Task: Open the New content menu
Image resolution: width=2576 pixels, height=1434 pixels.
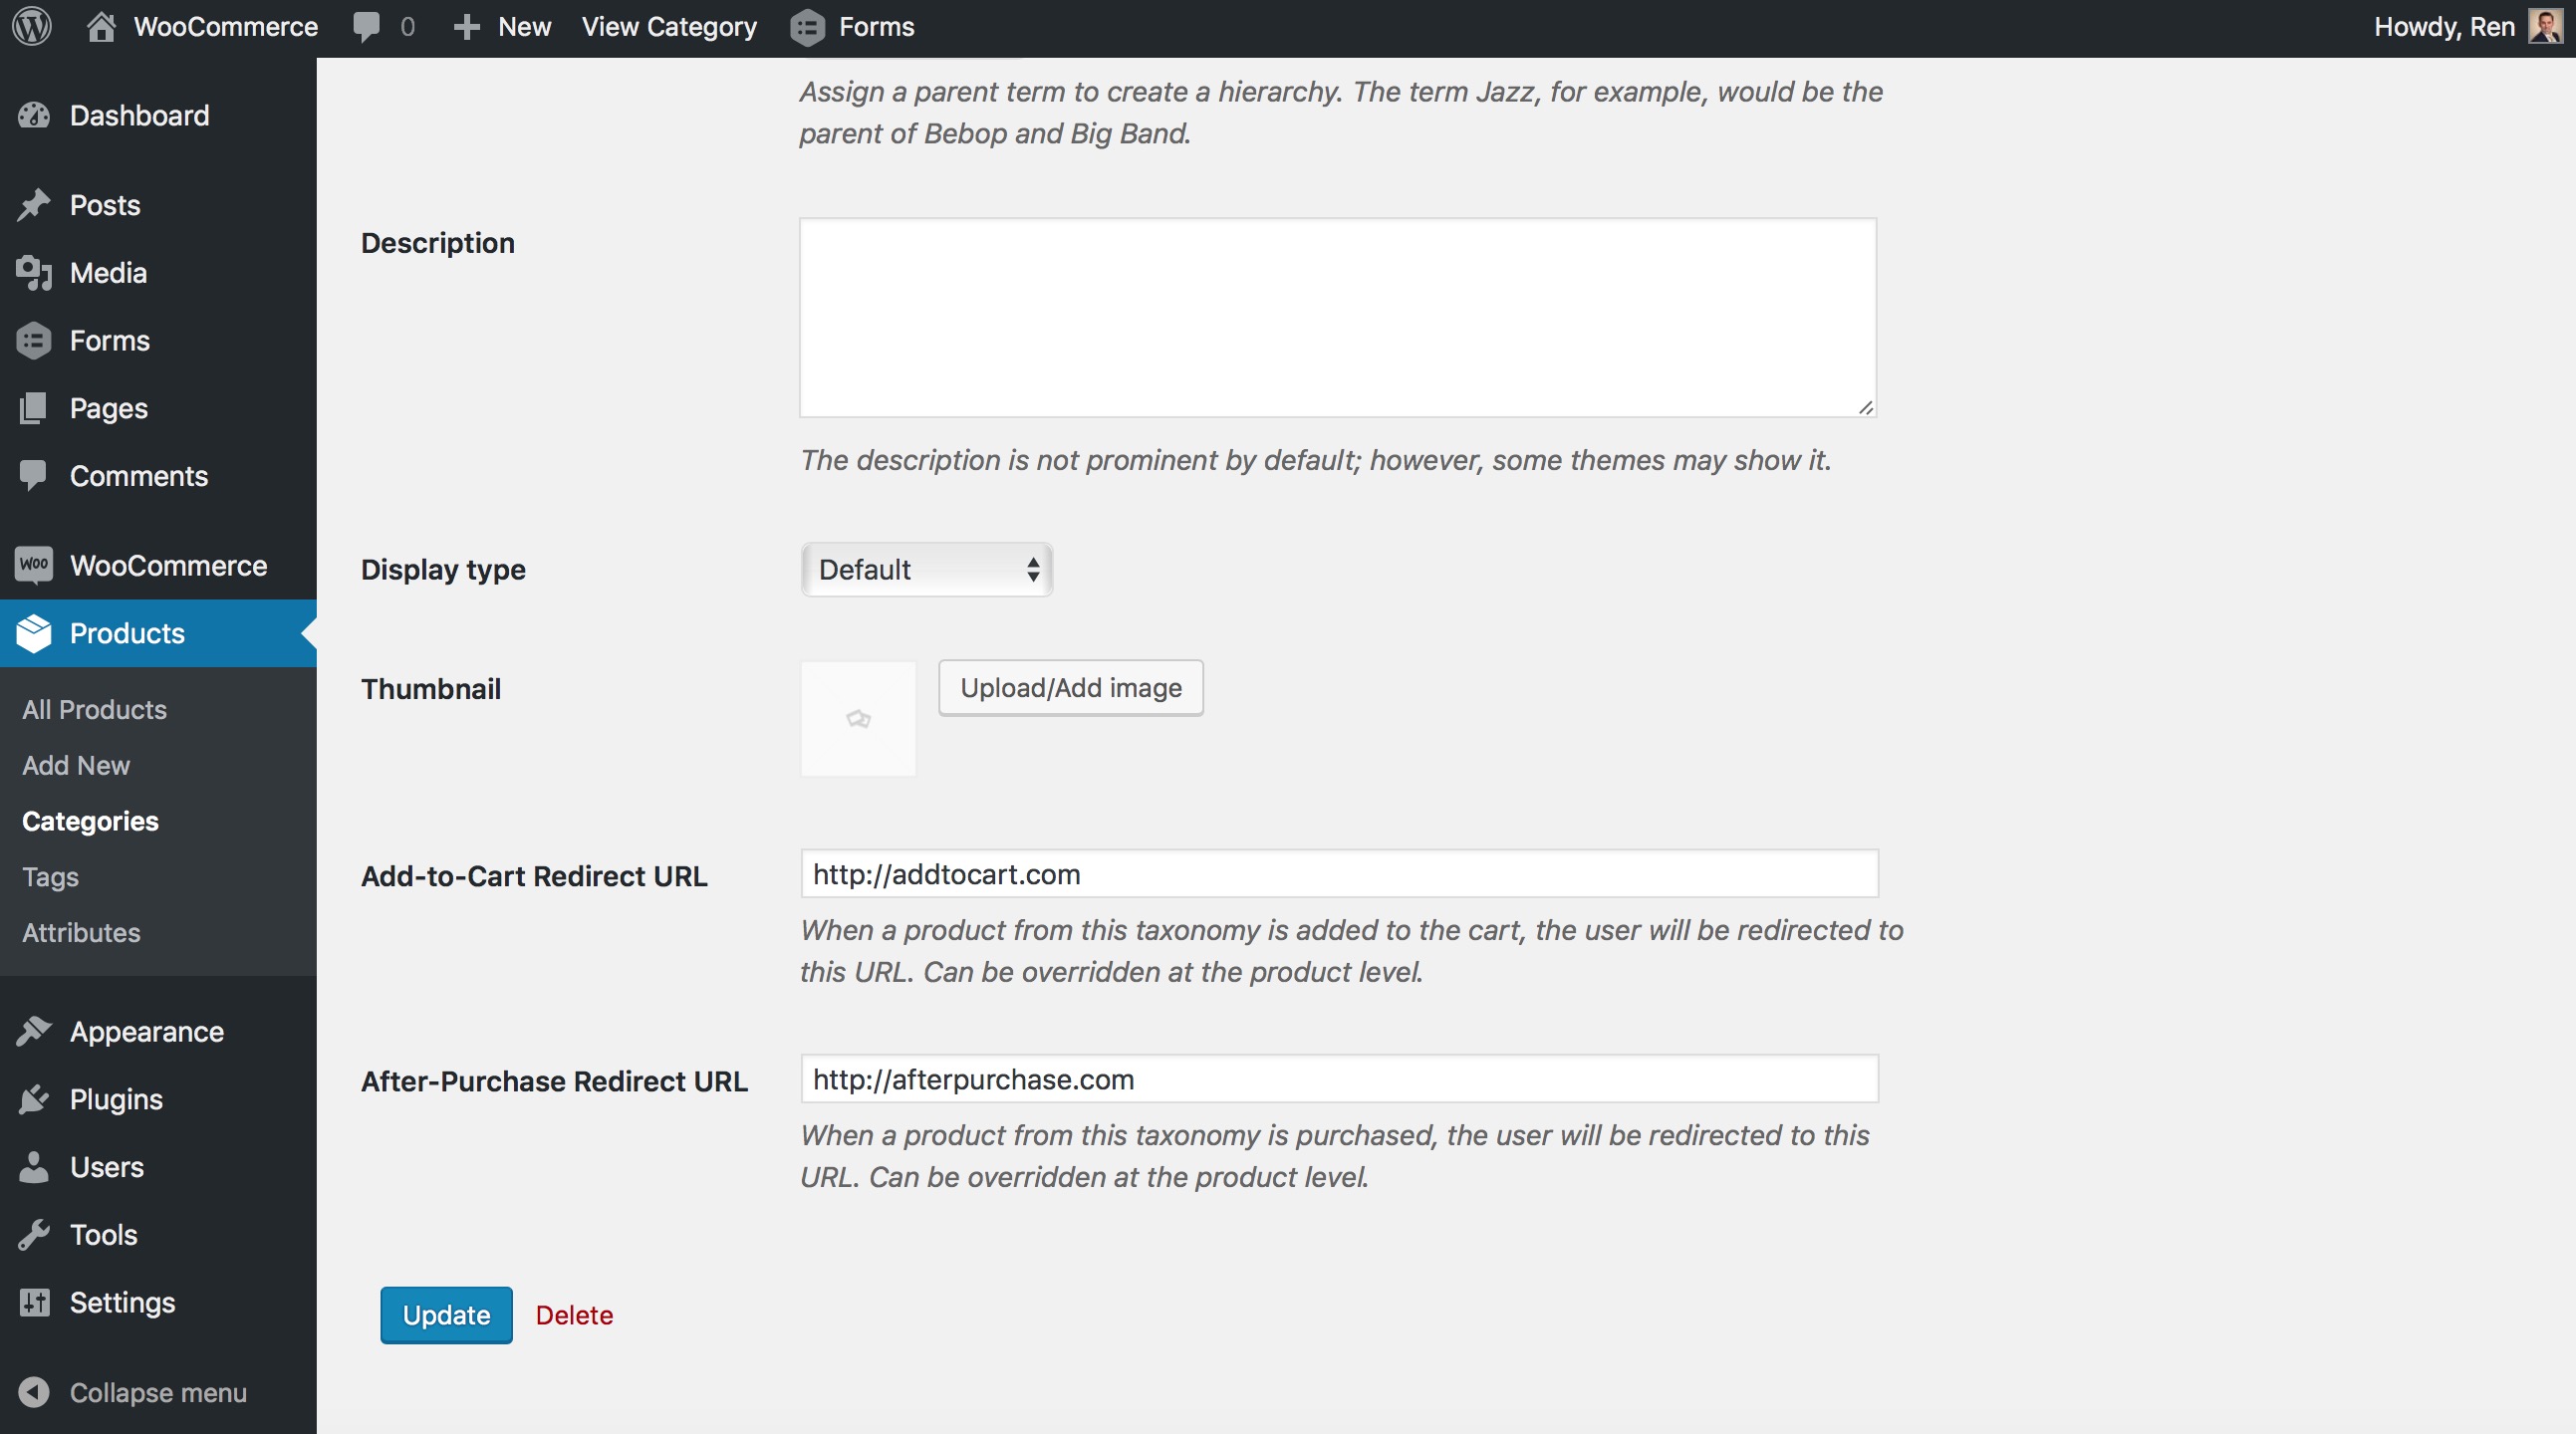Action: pos(503,27)
